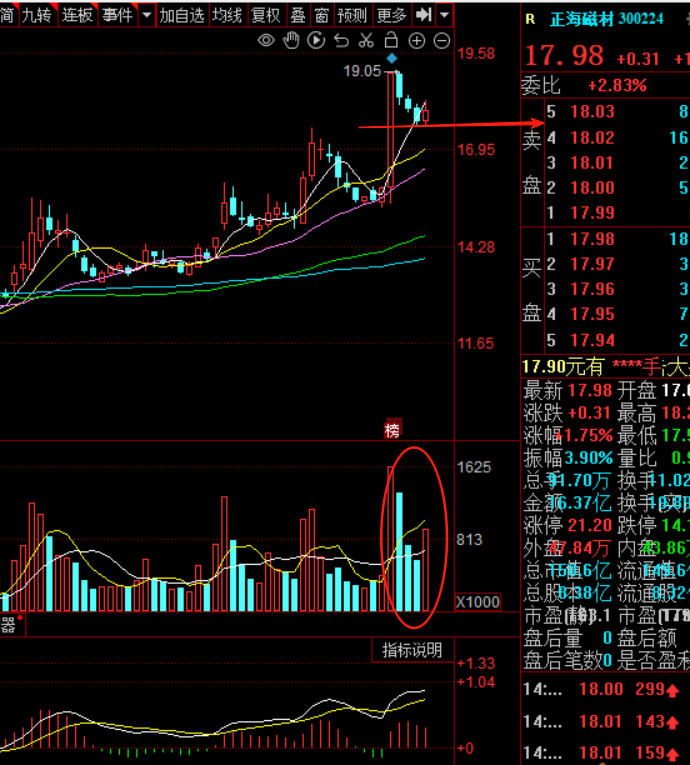
Task: Click the red 榜 badge on chart
Action: click(x=393, y=430)
